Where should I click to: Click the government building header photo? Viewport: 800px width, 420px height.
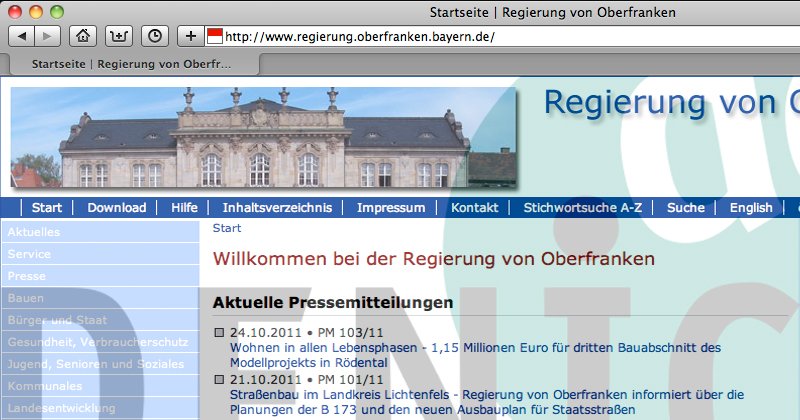tap(263, 137)
